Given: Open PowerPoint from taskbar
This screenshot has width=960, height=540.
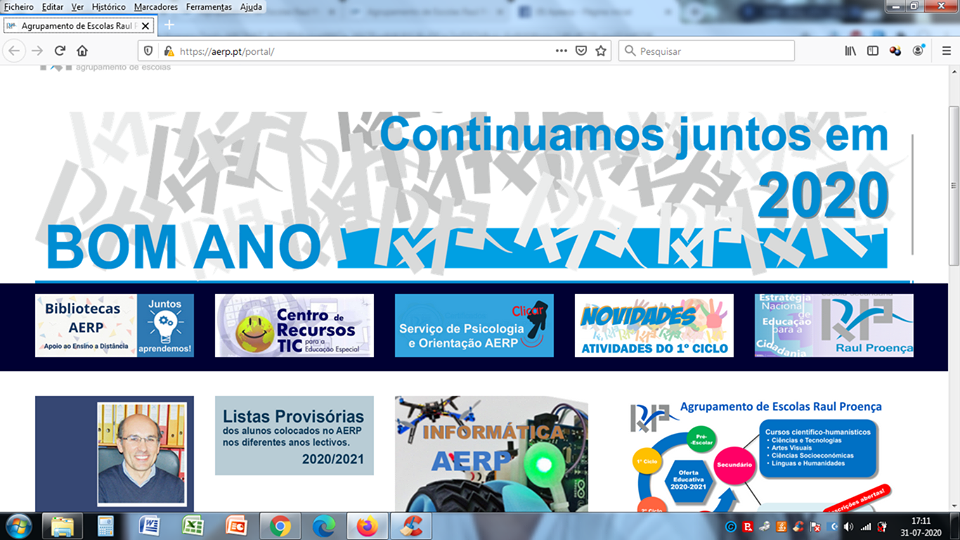Looking at the screenshot, I should pos(236,527).
